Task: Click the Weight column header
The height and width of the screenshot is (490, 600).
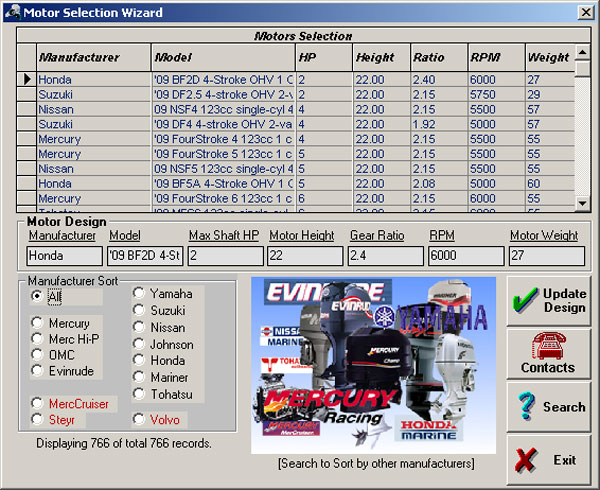Action: (x=550, y=57)
